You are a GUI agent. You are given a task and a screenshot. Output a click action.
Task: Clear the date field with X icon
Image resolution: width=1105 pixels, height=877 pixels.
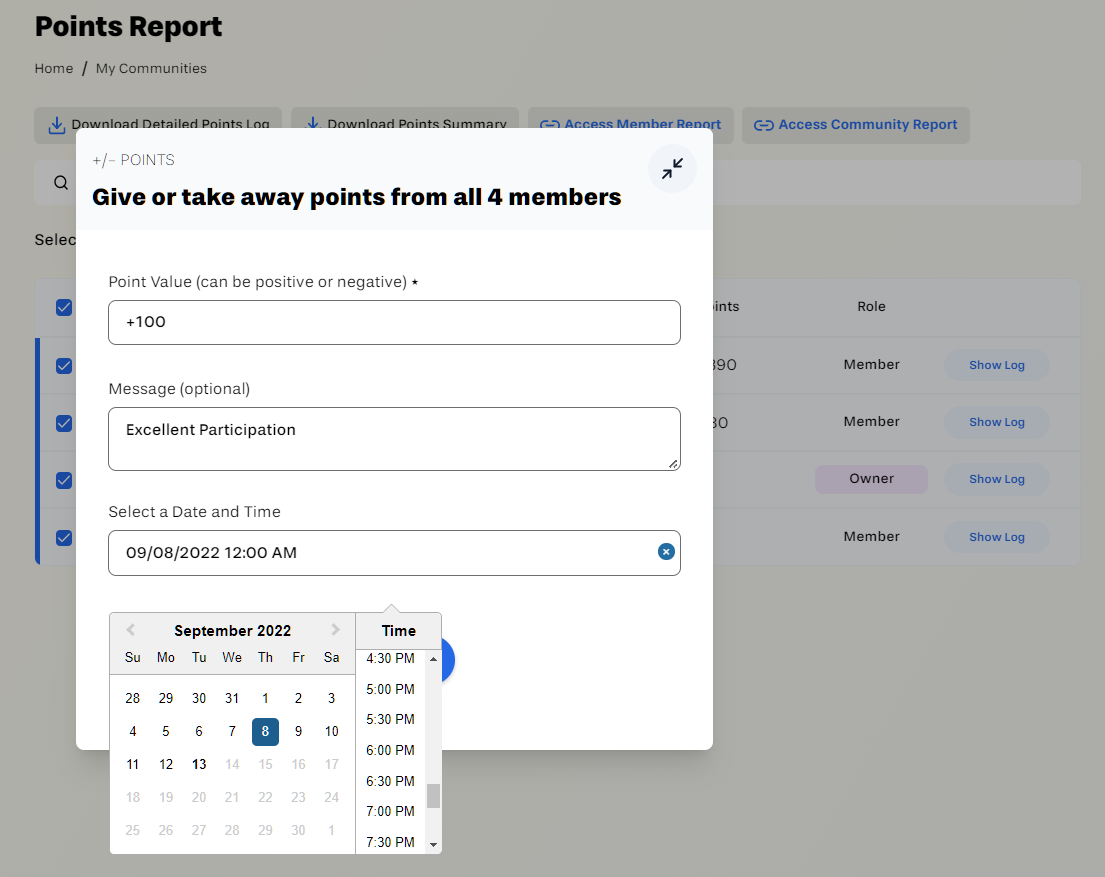[x=666, y=552]
